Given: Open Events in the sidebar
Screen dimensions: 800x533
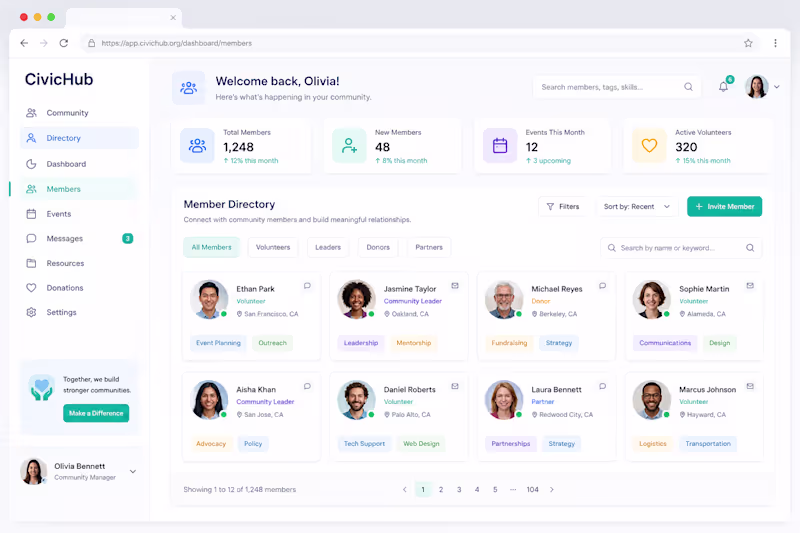Looking at the screenshot, I should tap(79, 214).
